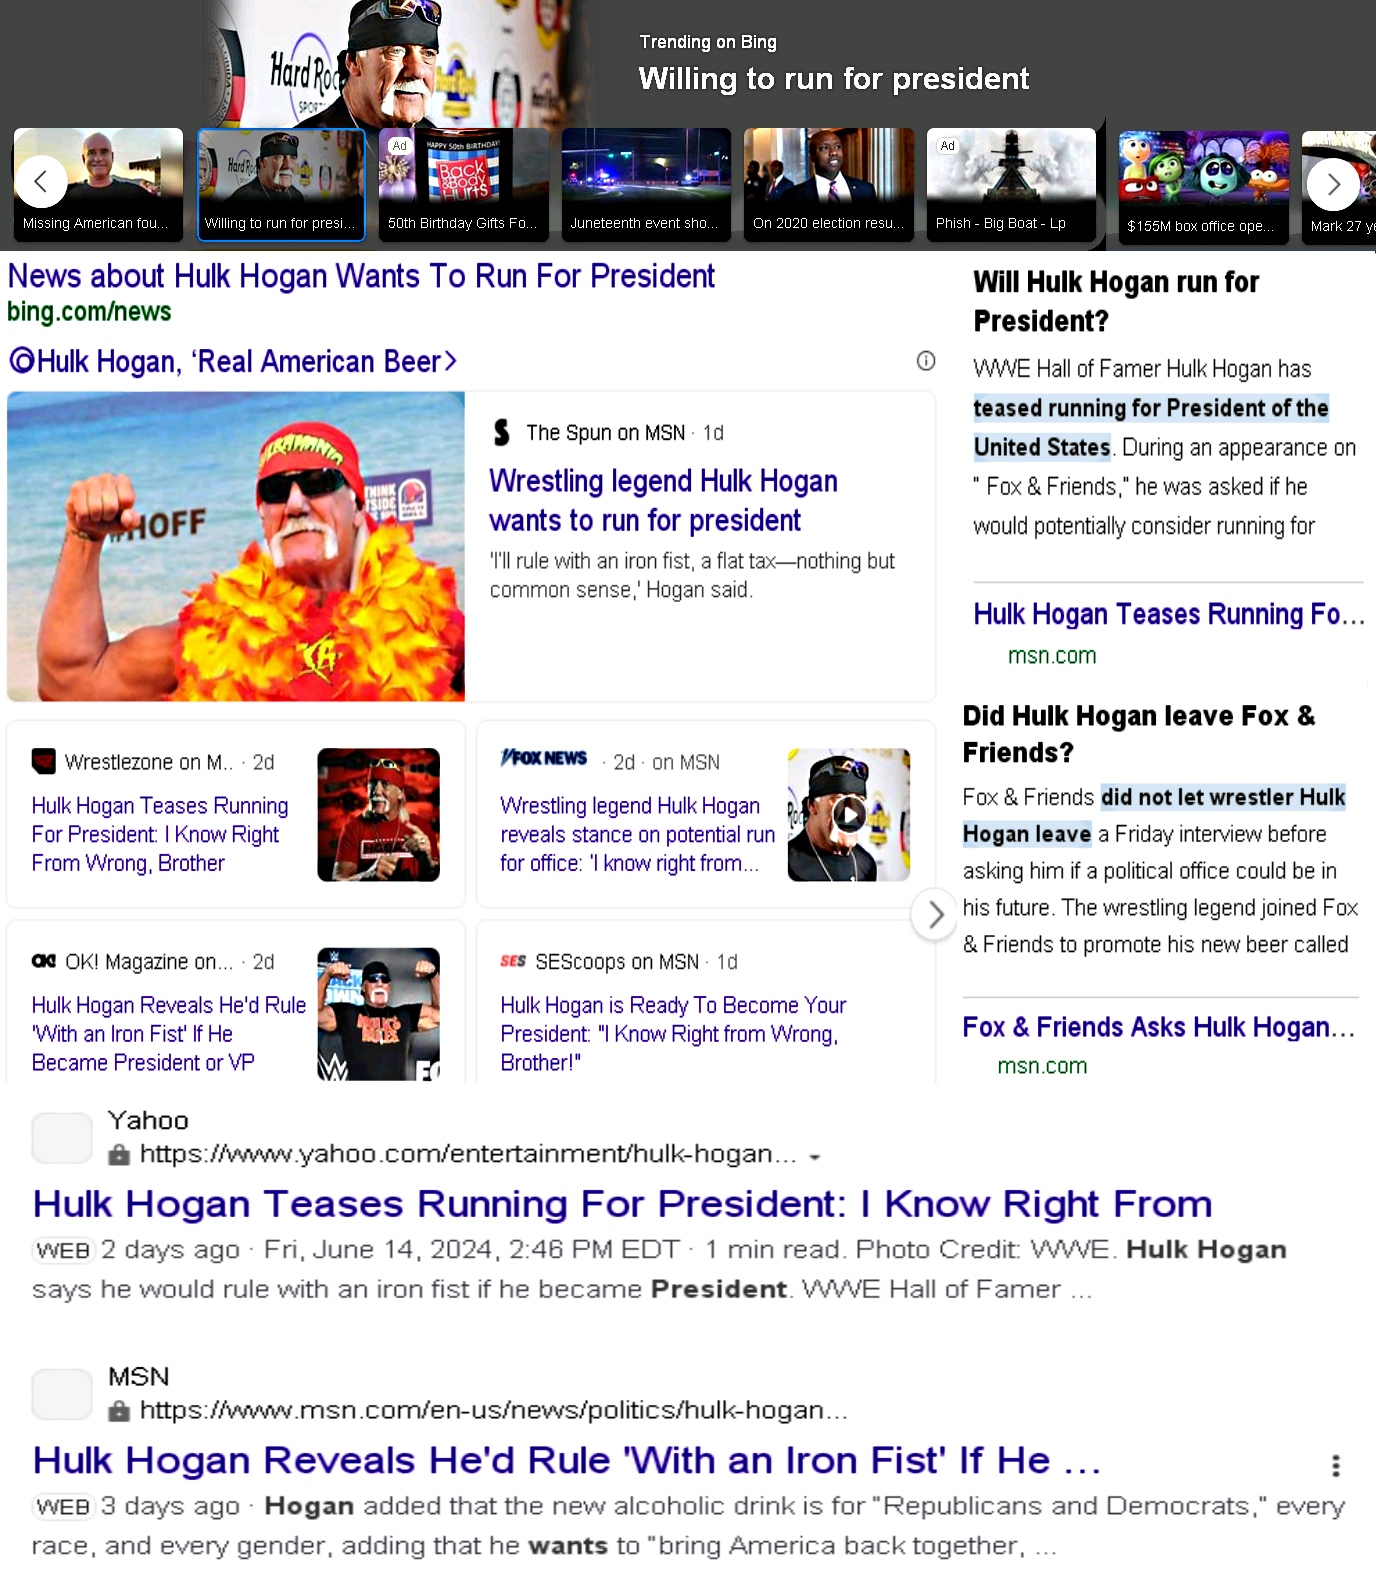The image size is (1376, 1584).
Task: Open Wrestling legend wants to run for president
Action: click(664, 501)
